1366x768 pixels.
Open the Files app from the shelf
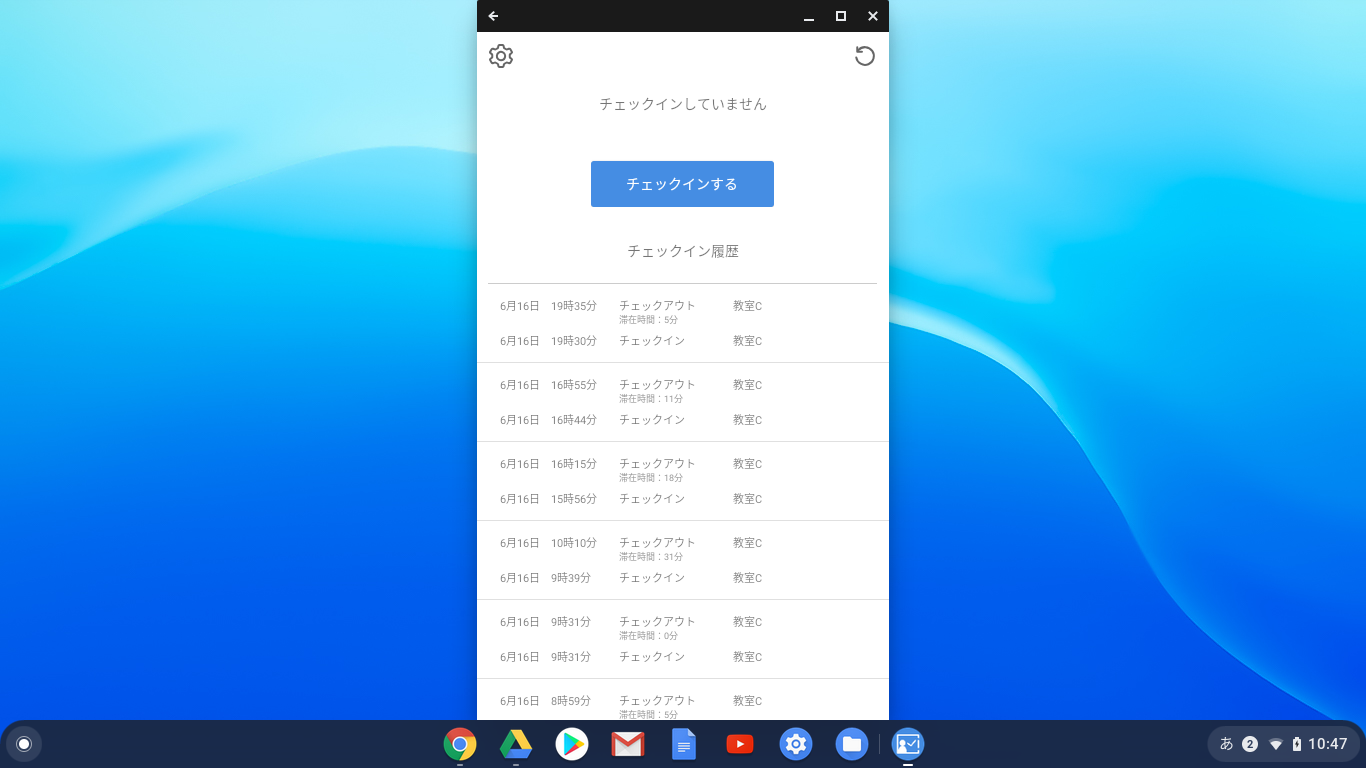click(x=852, y=744)
